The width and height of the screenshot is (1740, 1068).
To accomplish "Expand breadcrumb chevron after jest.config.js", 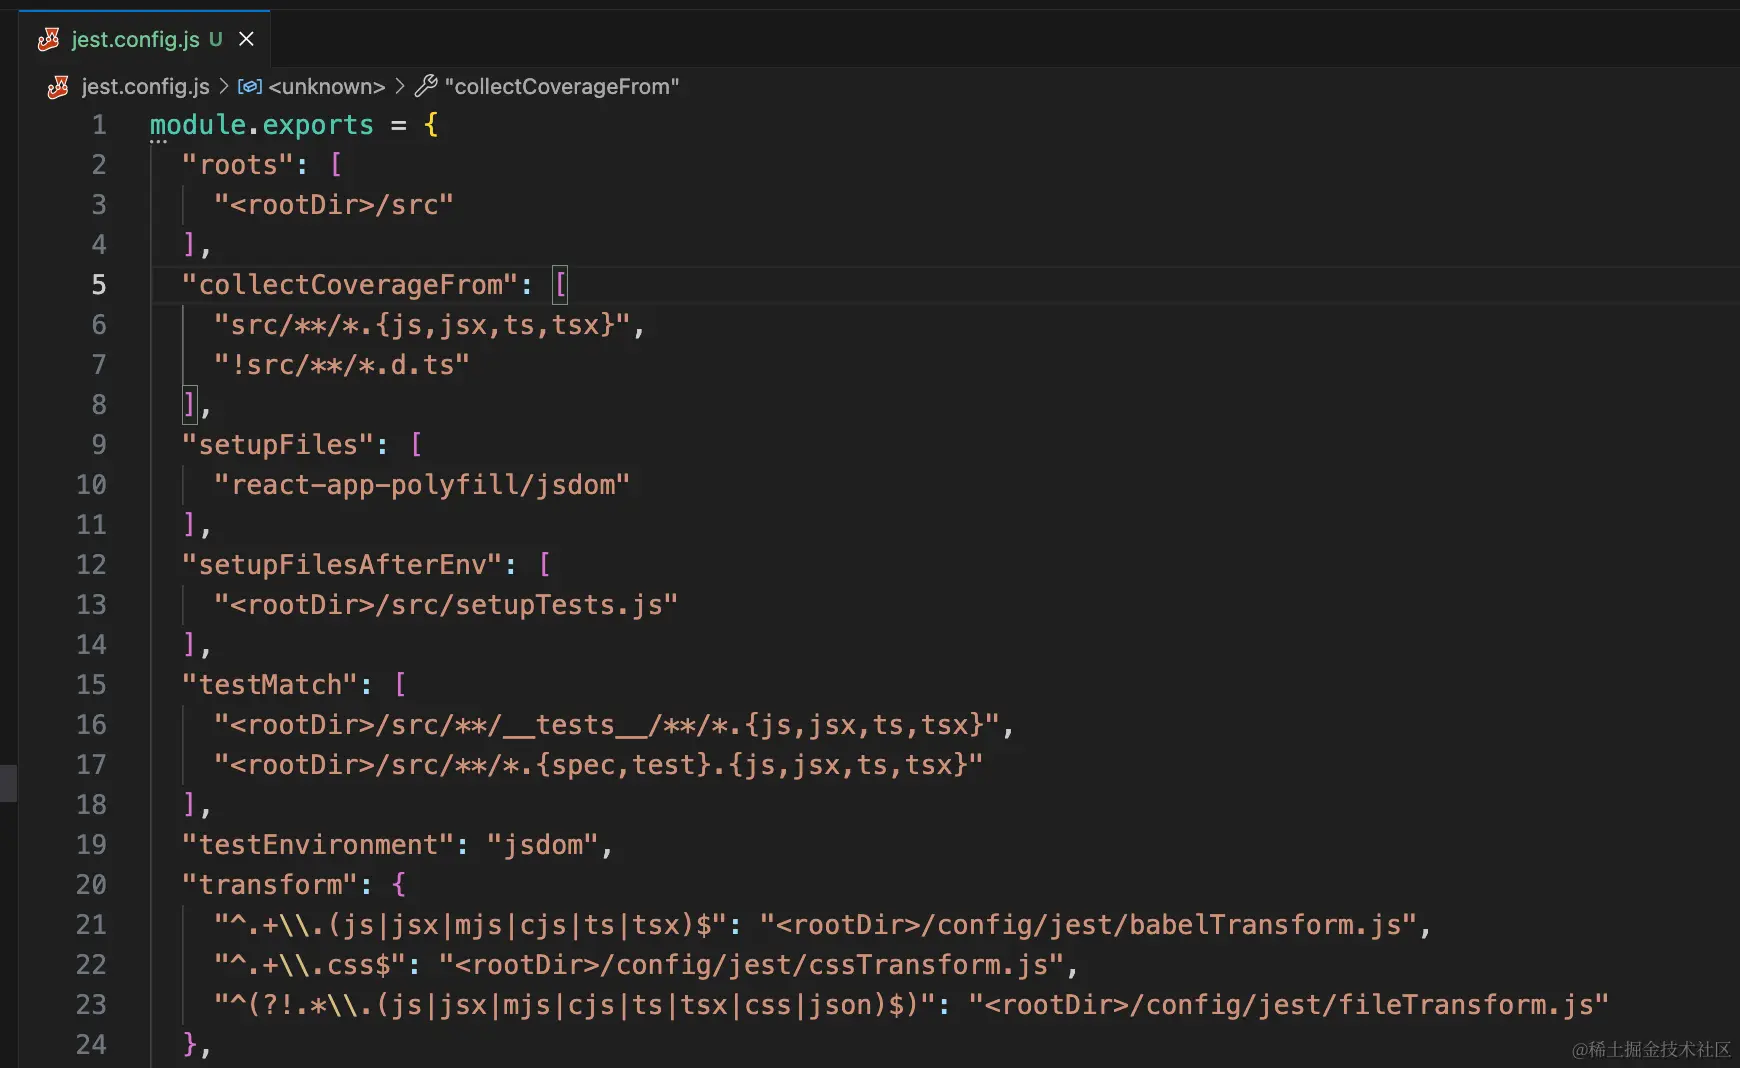I will coord(224,87).
